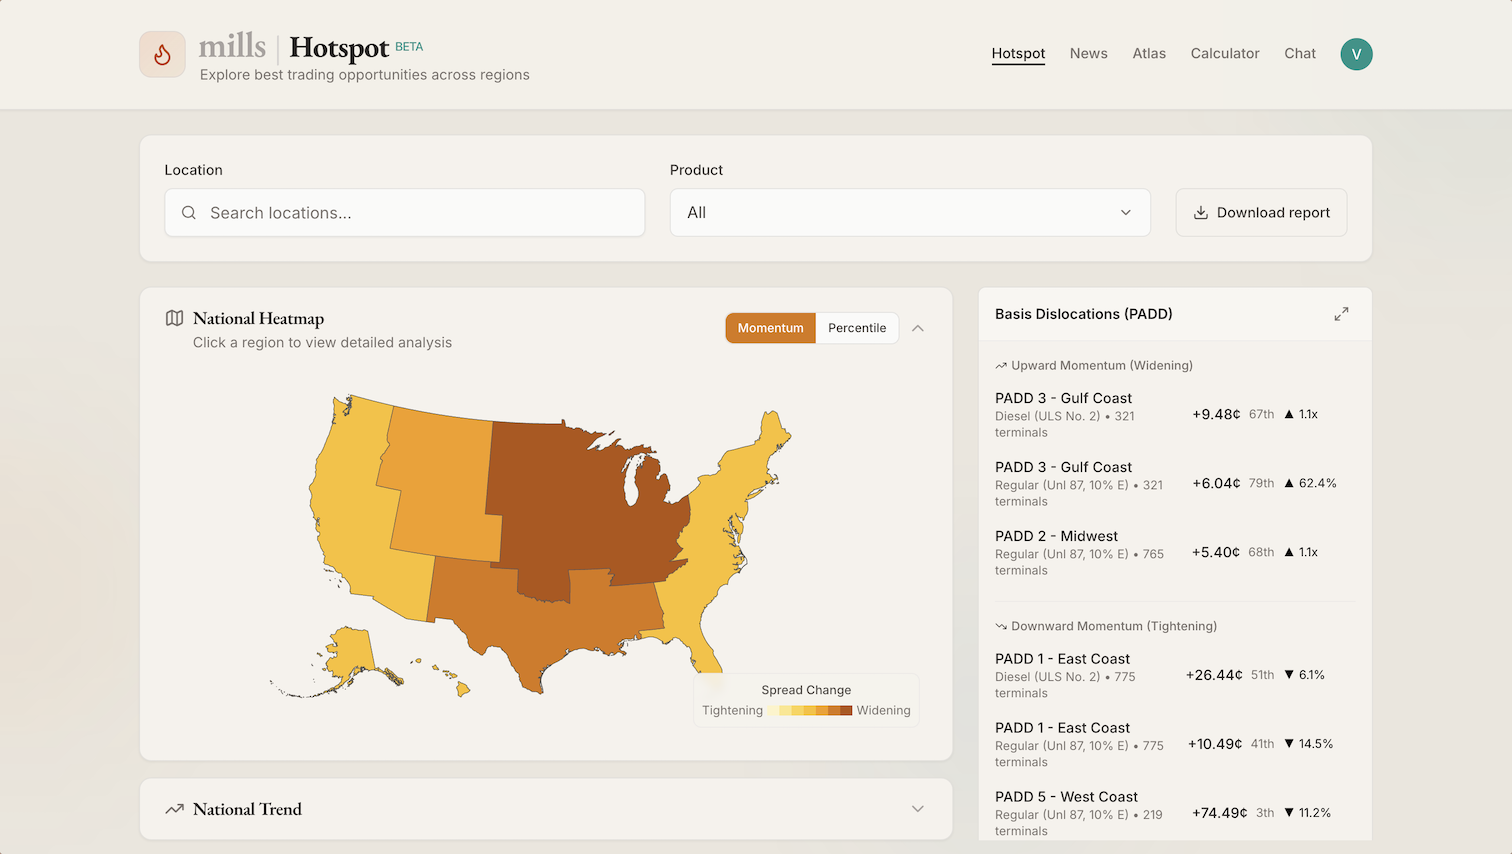Screen dimensions: 1512x854
Task: Click the Download report button
Action: [x=1261, y=212]
